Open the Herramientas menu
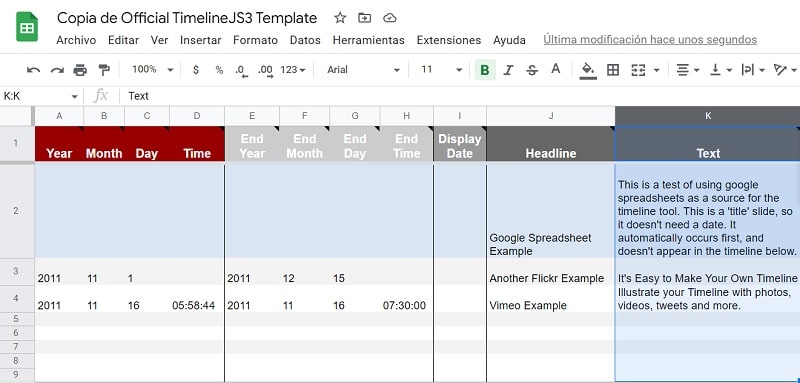This screenshot has width=800, height=383. tap(368, 40)
